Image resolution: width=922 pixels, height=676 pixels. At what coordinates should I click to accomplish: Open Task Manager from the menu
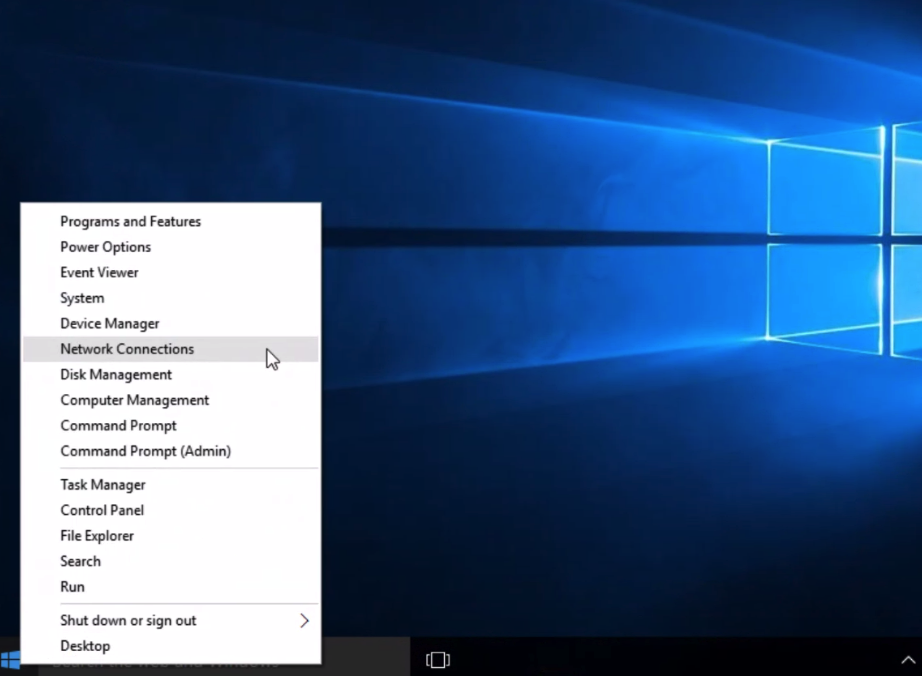pos(171,485)
